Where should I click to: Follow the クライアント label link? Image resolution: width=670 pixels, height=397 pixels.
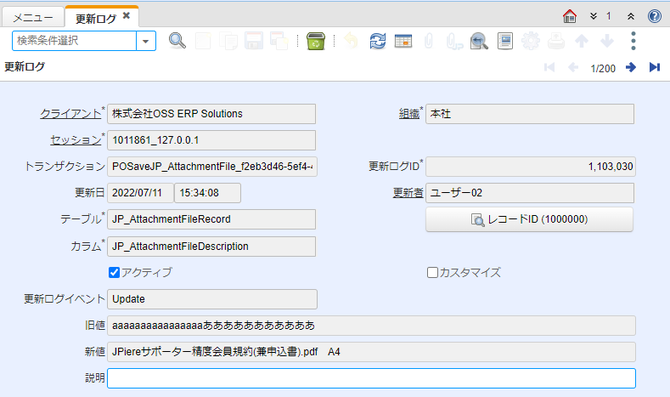(71, 114)
